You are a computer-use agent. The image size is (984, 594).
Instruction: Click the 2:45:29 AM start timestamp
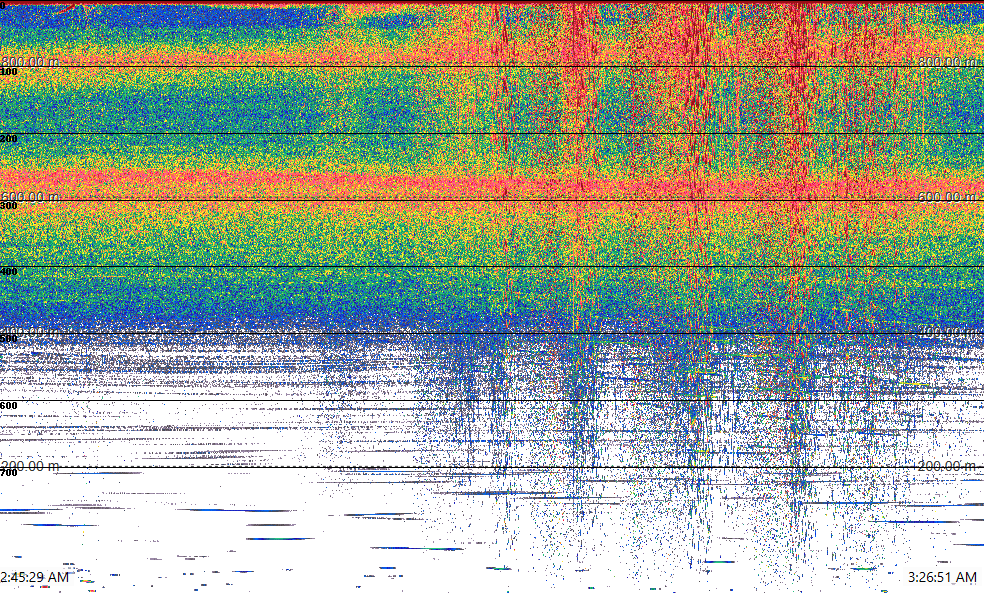(35, 577)
